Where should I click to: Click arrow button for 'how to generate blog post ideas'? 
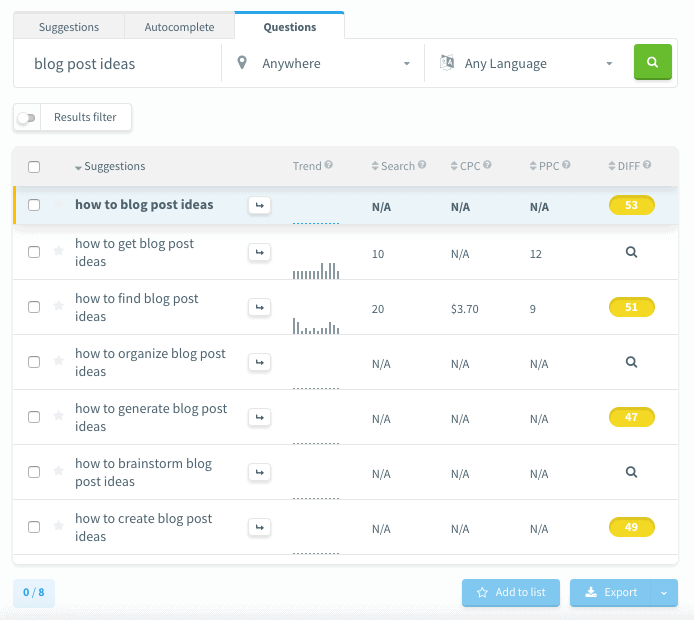tap(259, 417)
